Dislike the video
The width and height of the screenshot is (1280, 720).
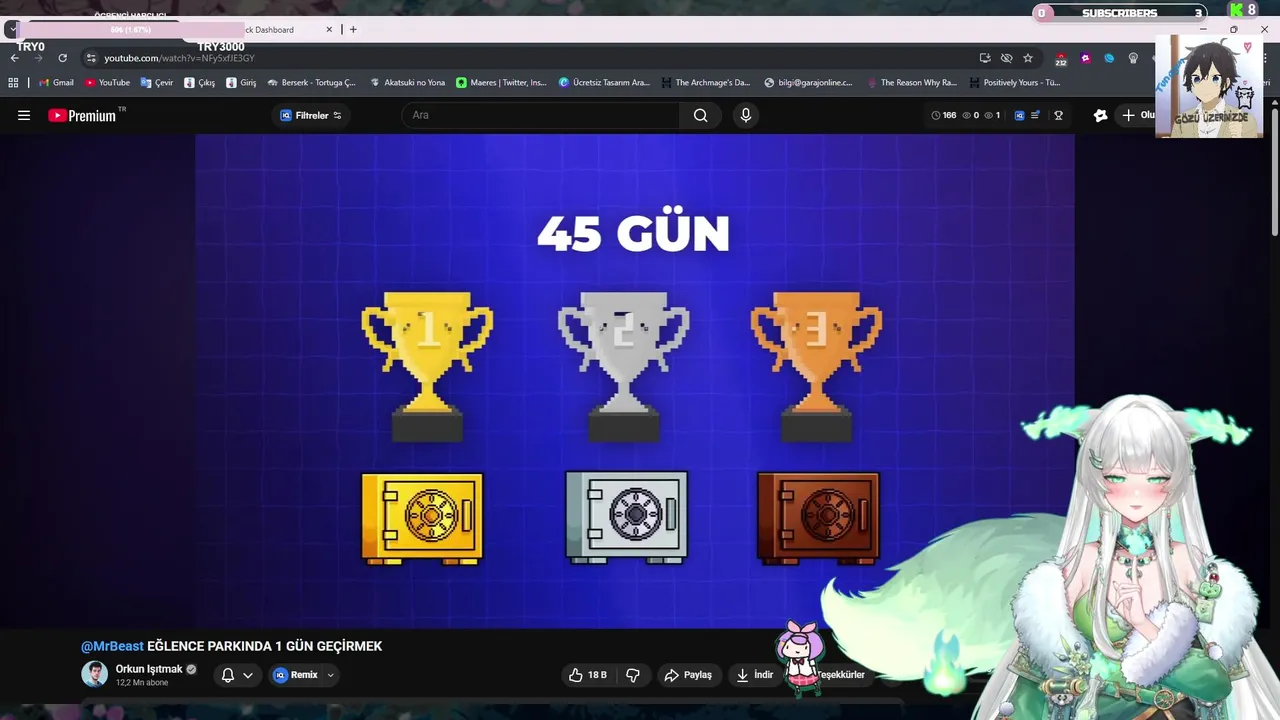coord(633,675)
